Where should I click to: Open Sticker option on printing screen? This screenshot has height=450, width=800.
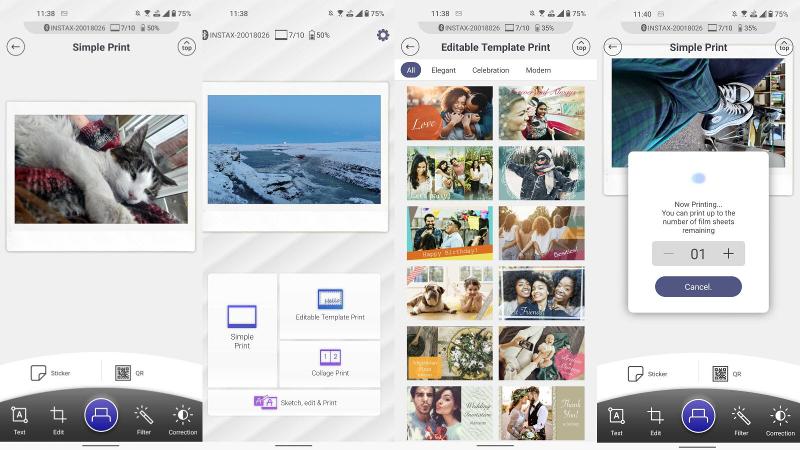point(647,373)
